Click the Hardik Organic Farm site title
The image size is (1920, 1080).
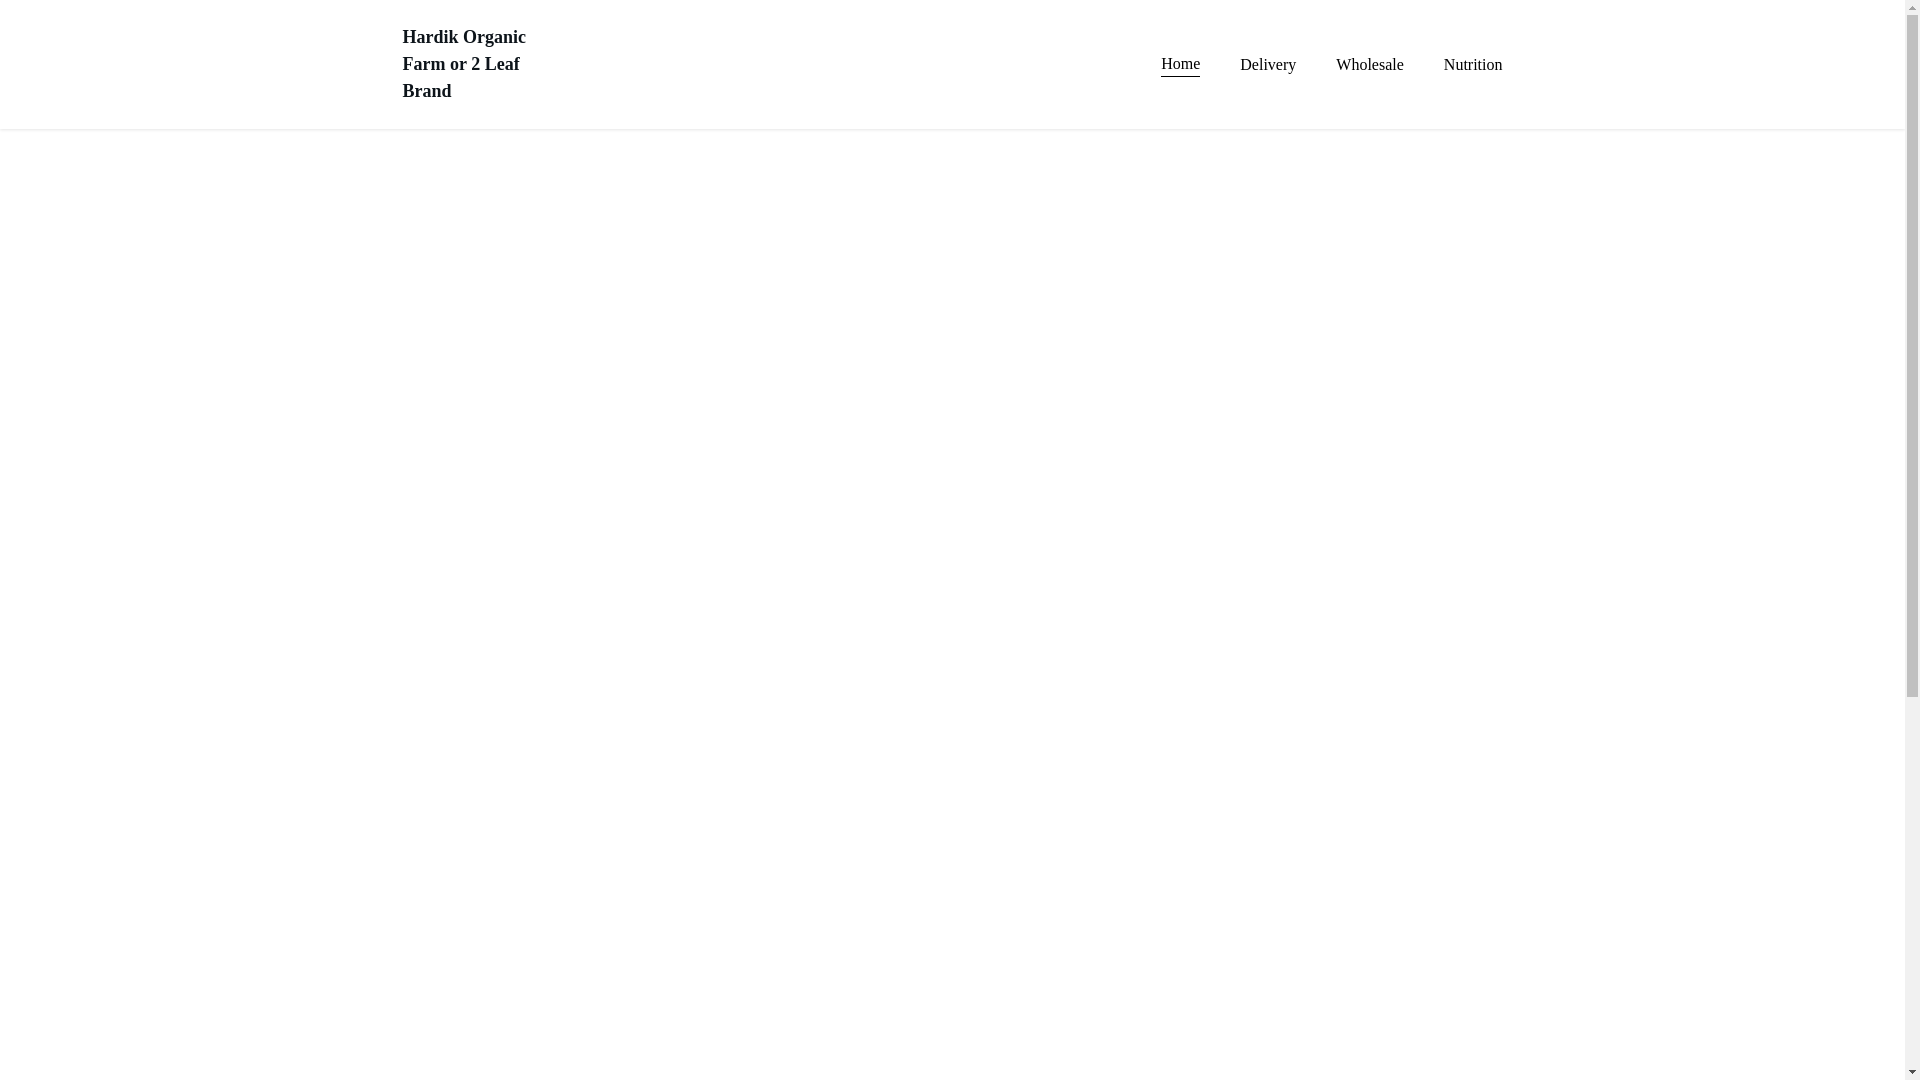pos(463,64)
